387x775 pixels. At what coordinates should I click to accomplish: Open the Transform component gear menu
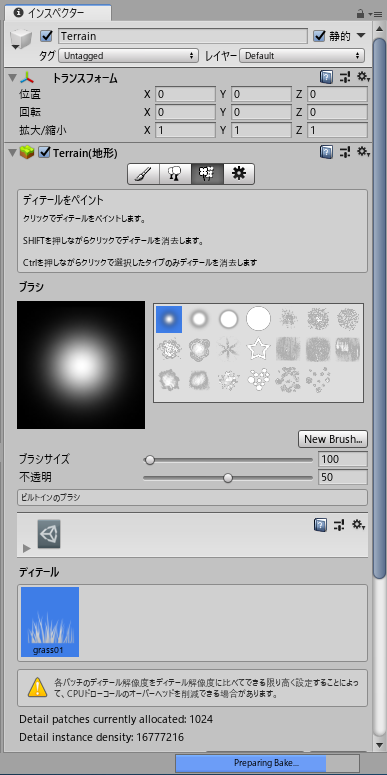tap(364, 77)
